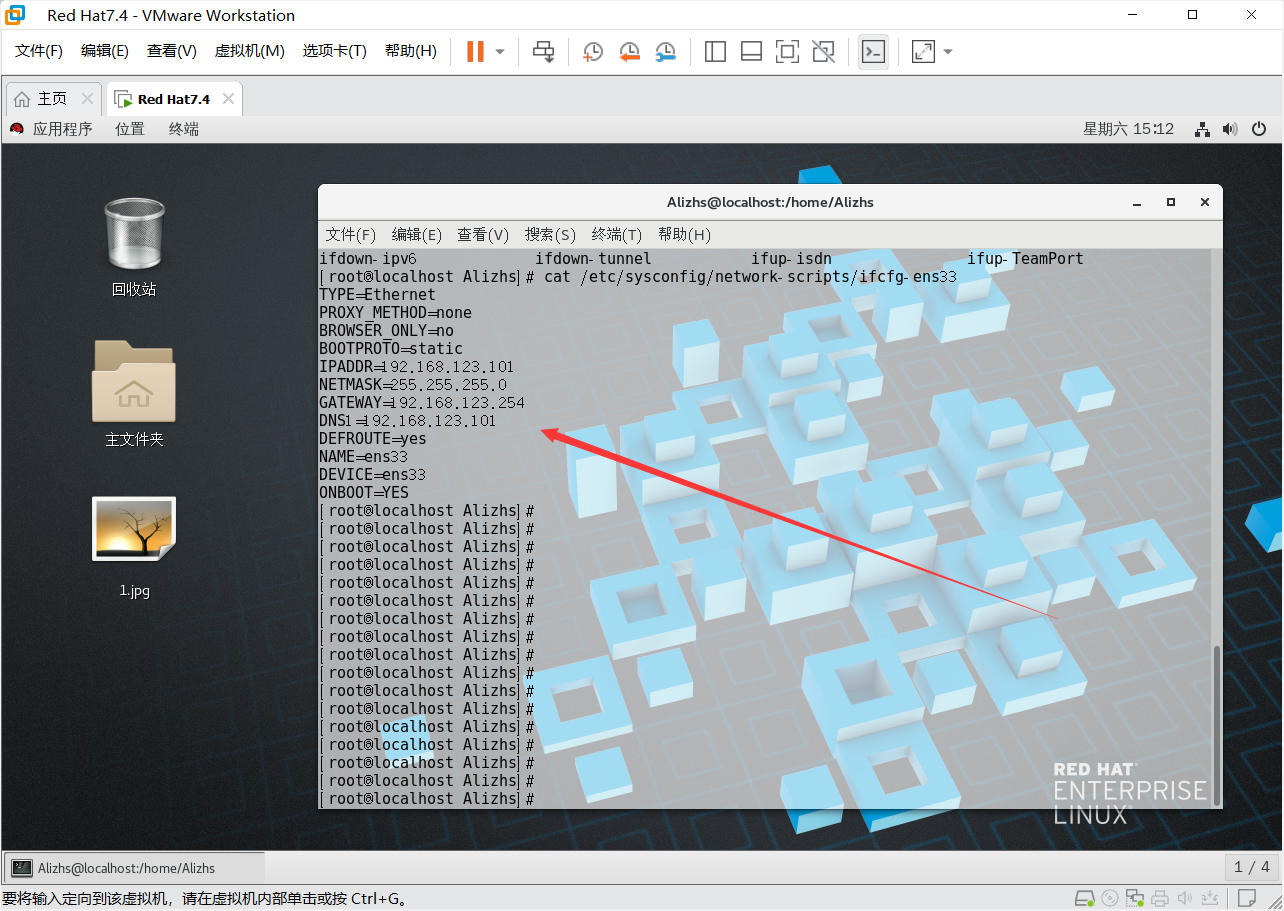This screenshot has width=1284, height=911.
Task: Open VMware 文件(F) menu
Action: (x=39, y=51)
